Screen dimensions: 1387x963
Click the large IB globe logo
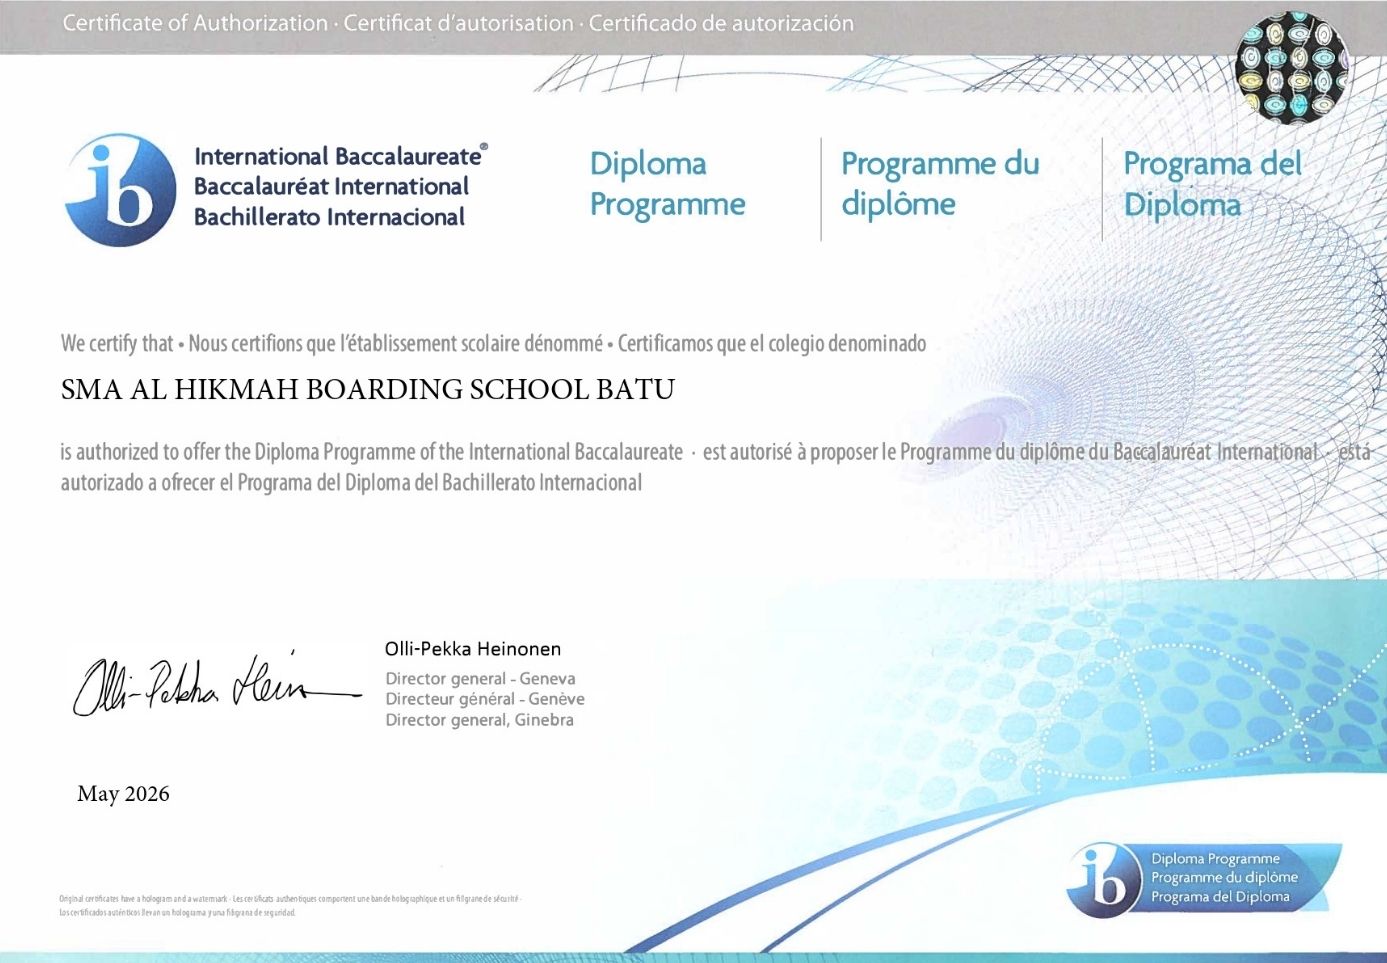(x=121, y=190)
